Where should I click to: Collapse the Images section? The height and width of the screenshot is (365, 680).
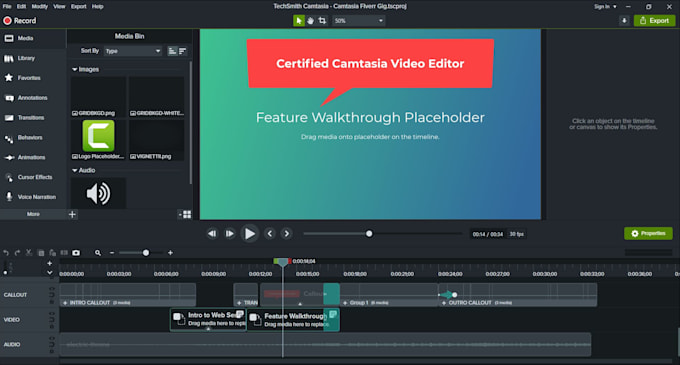coord(75,69)
